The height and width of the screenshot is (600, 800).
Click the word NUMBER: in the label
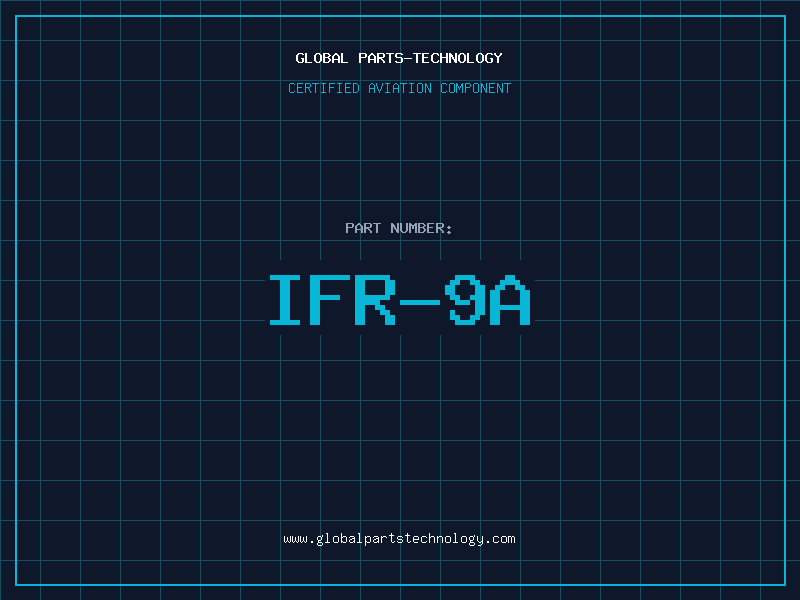pyautogui.click(x=421, y=228)
